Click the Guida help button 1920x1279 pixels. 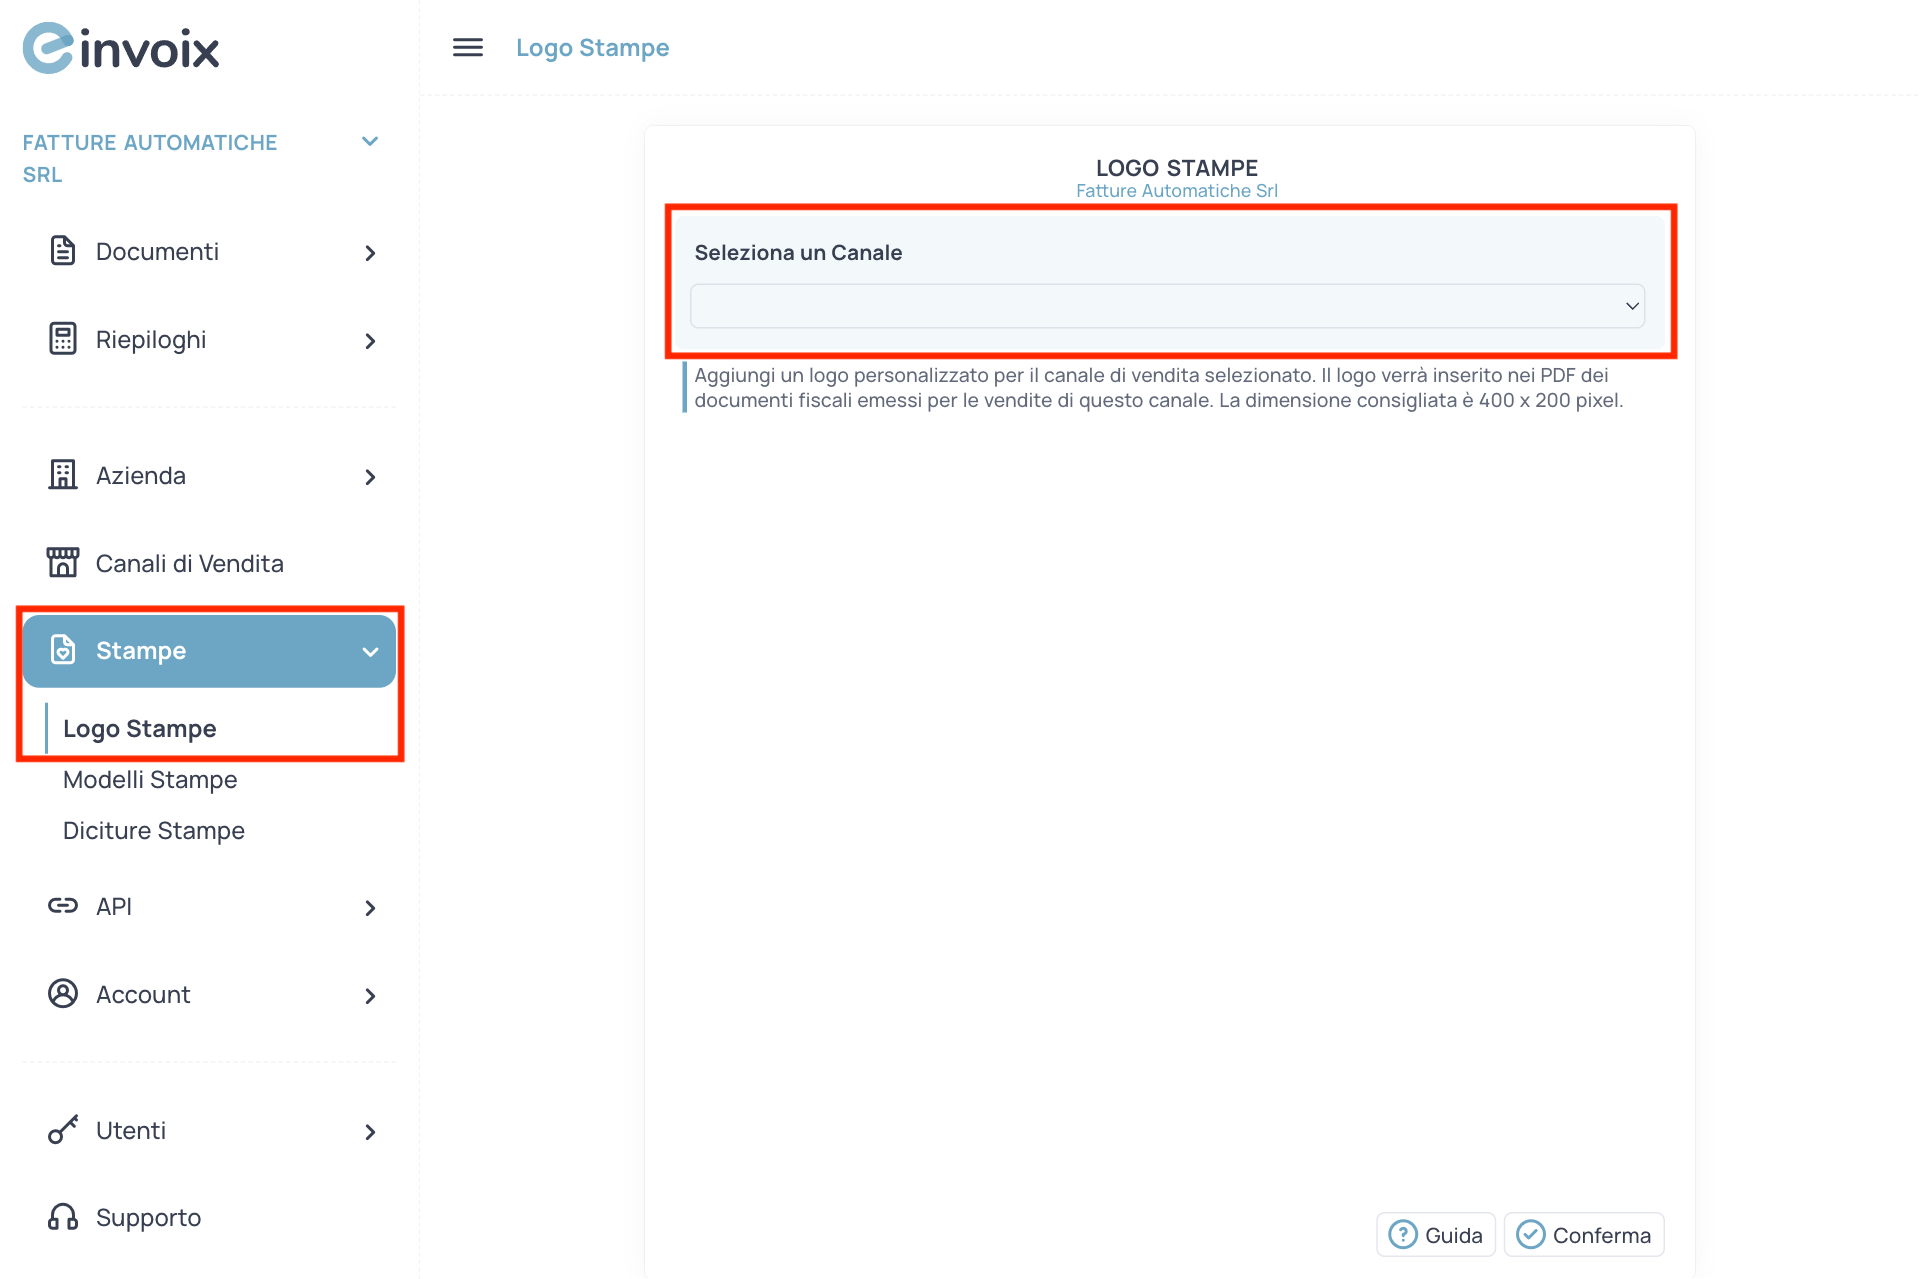click(1436, 1235)
